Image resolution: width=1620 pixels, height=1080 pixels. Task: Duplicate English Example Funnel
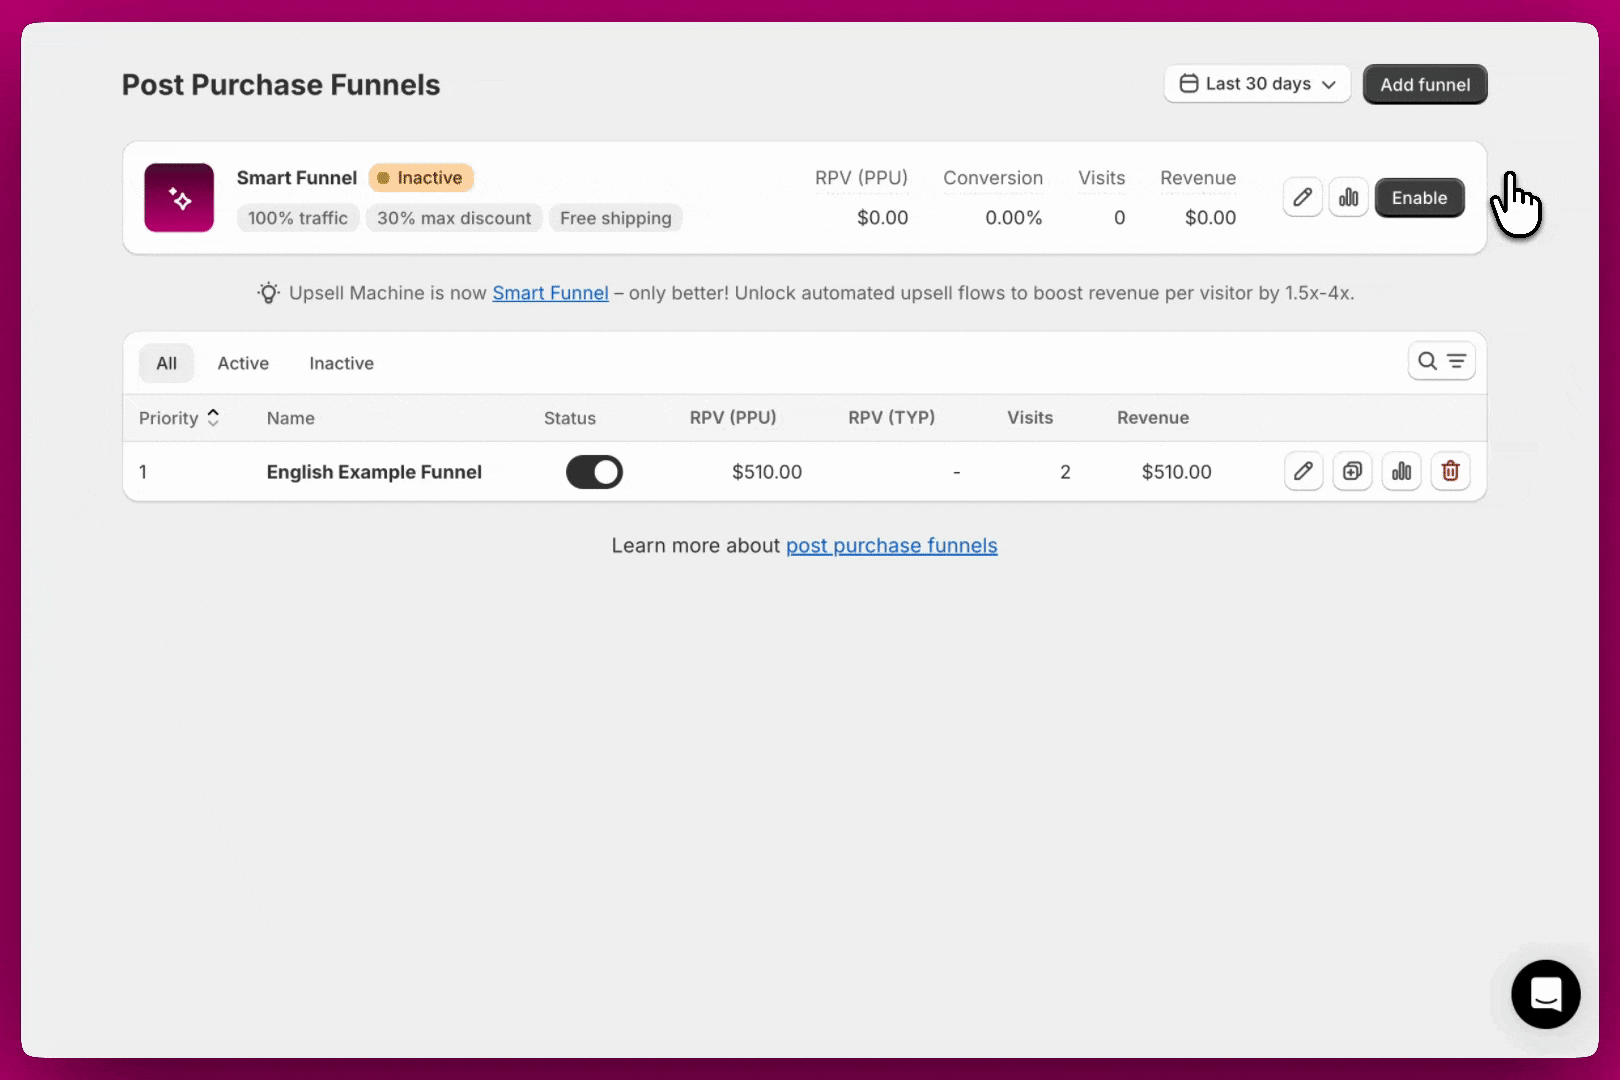point(1352,471)
